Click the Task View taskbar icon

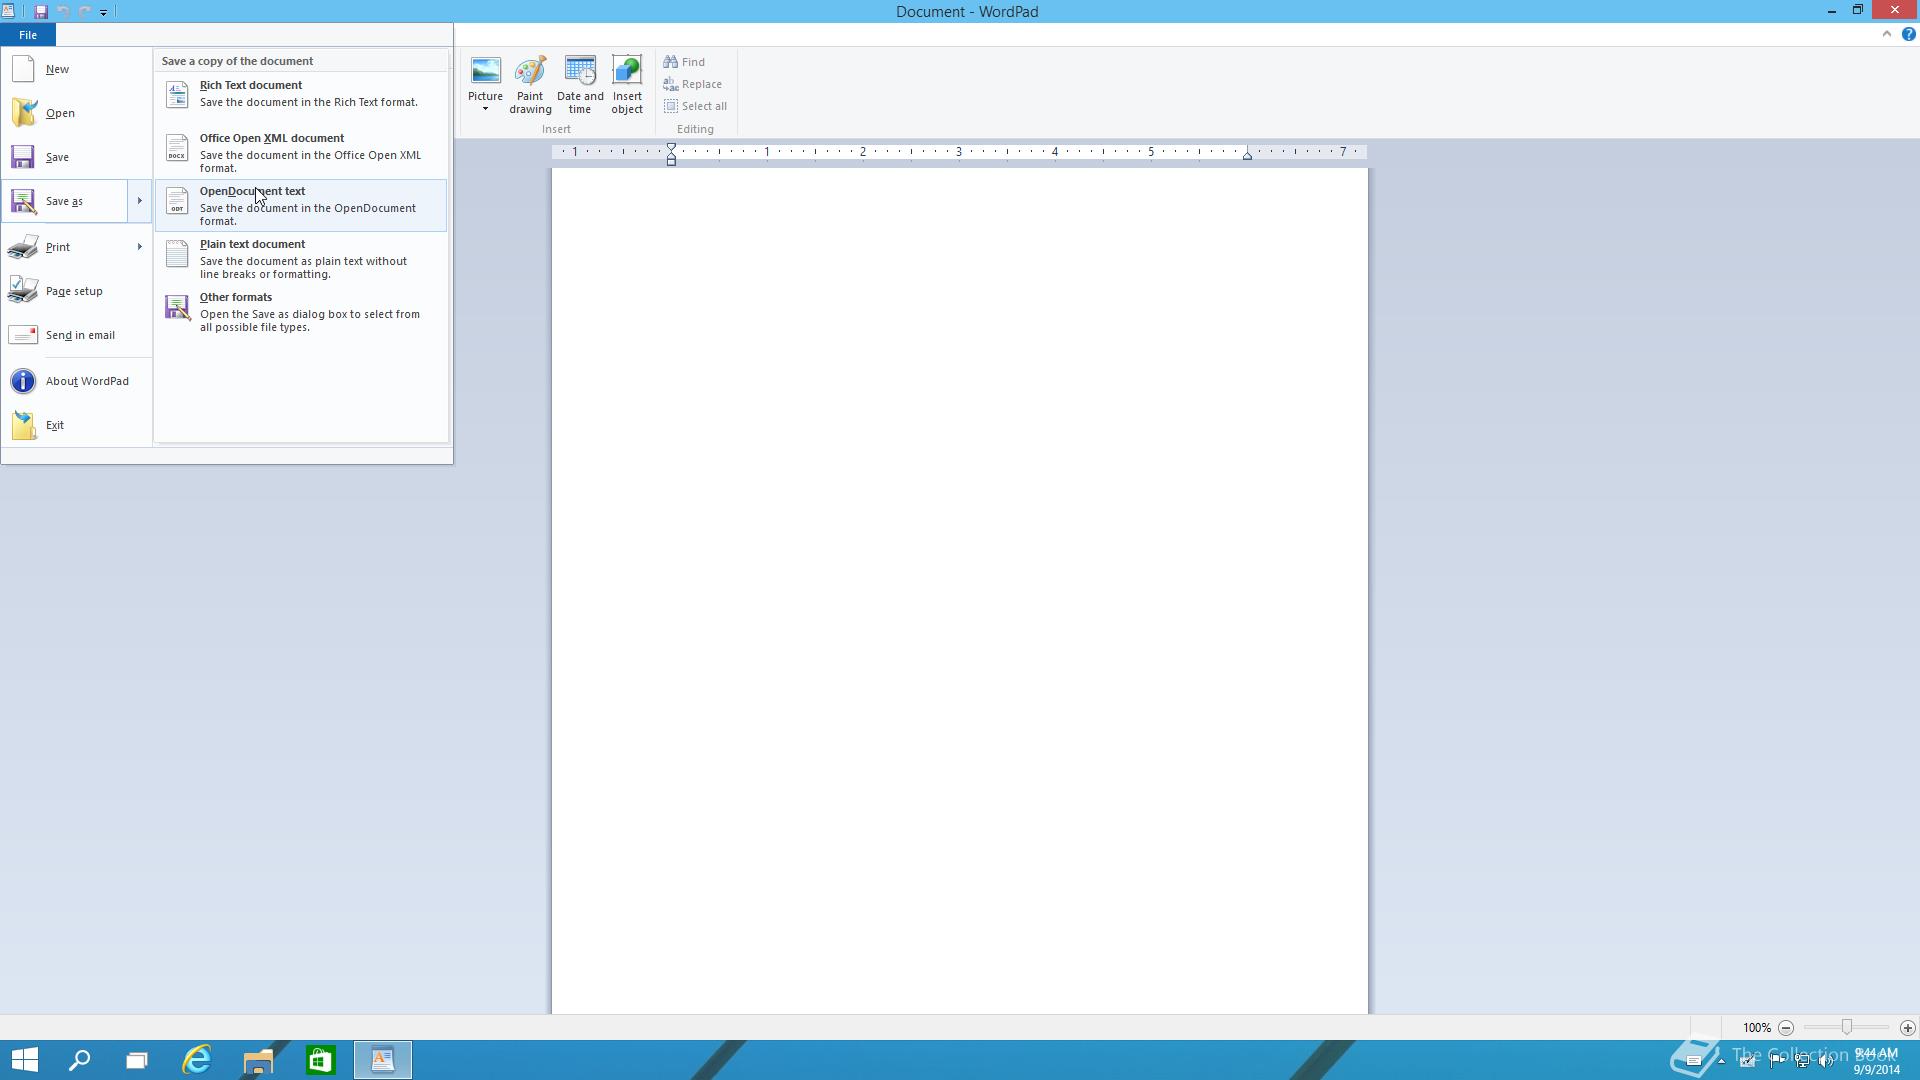click(x=137, y=1060)
